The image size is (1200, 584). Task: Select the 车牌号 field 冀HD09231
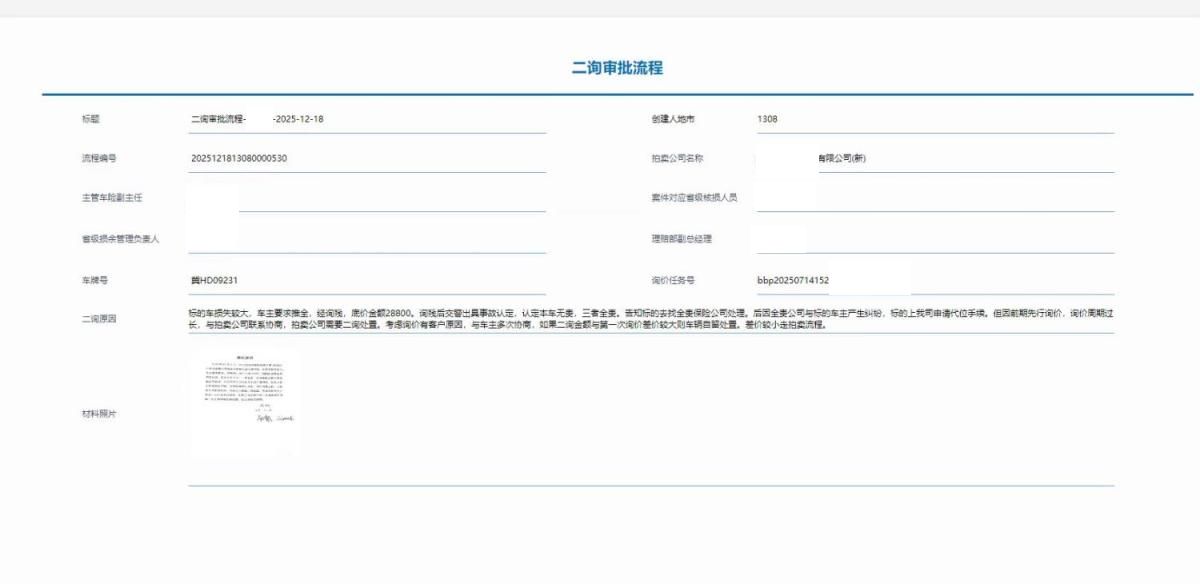point(366,281)
